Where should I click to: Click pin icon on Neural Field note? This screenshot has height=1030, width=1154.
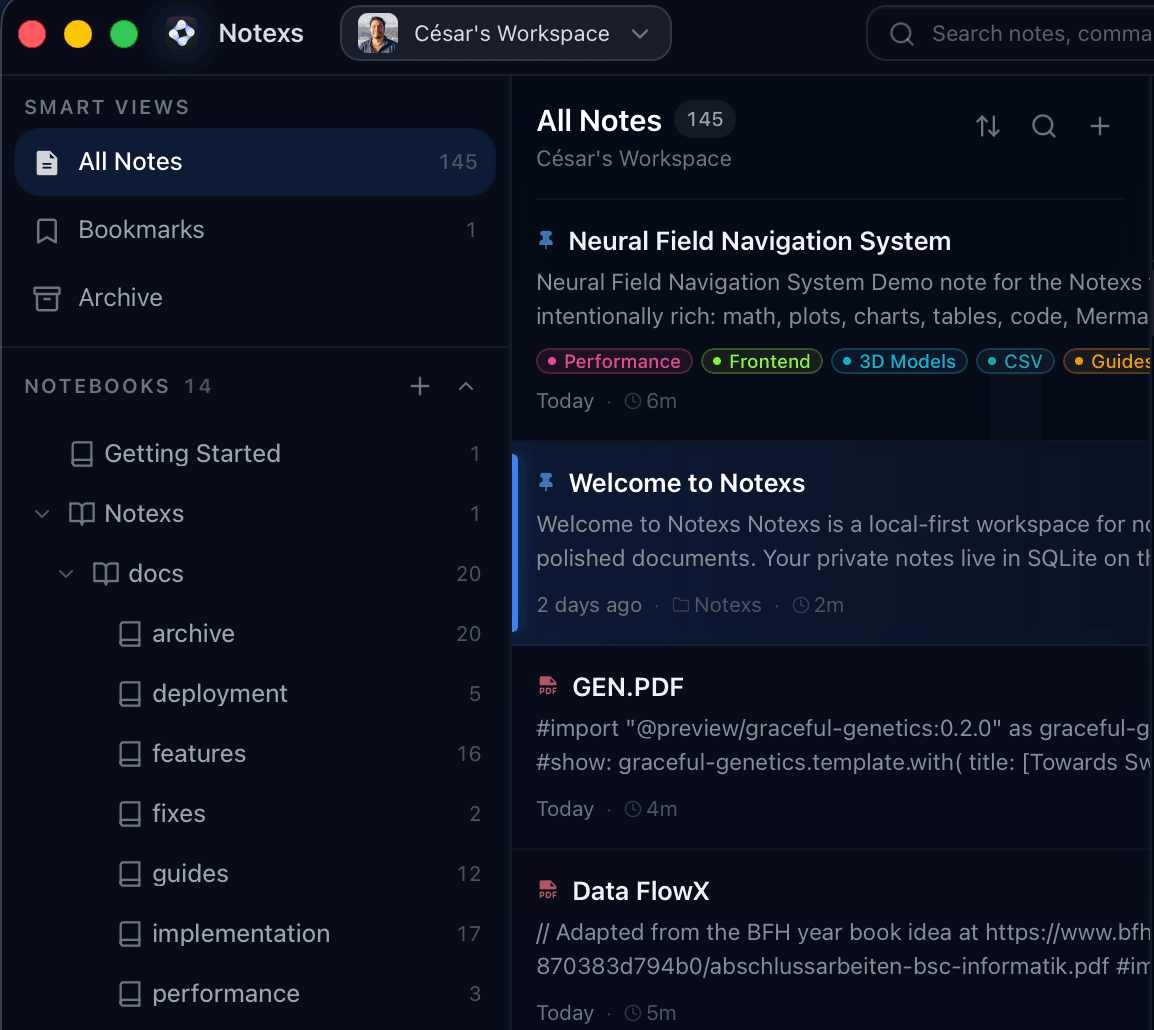tap(546, 240)
